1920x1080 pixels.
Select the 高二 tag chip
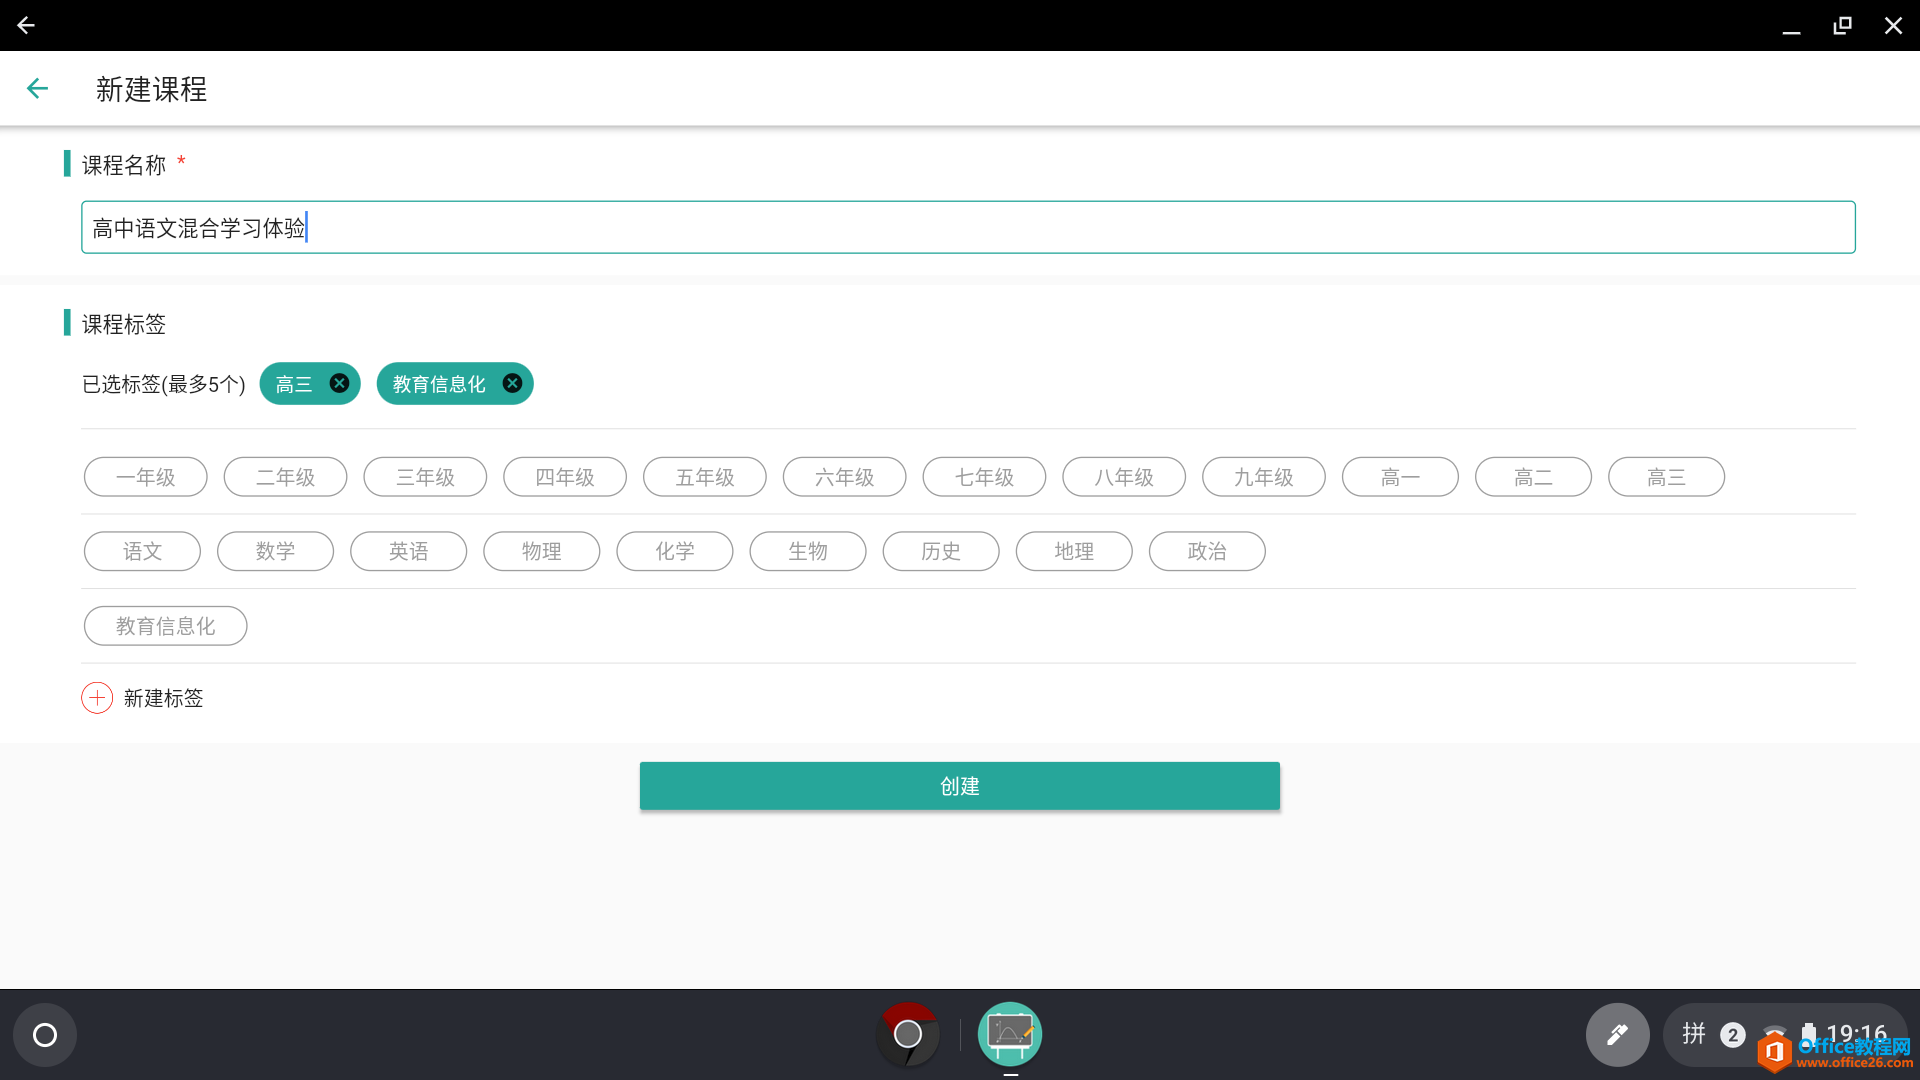[1533, 477]
